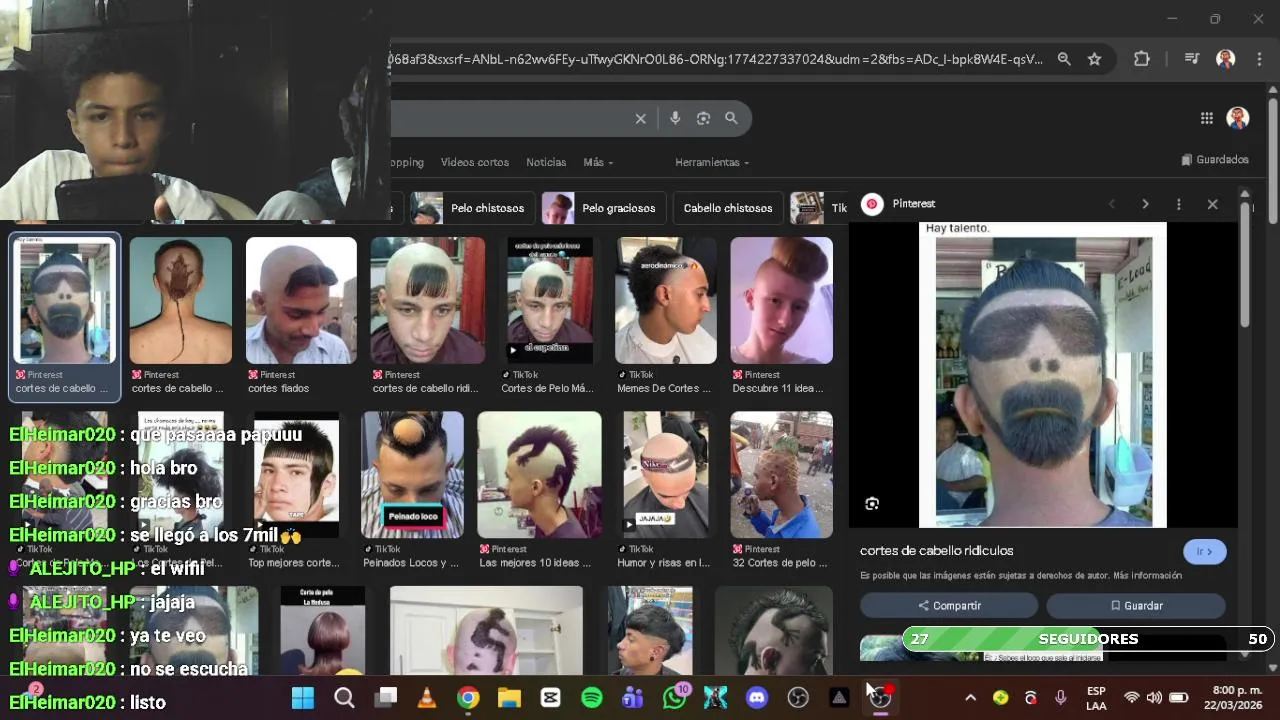Go to previous image in preview panel

[1111, 204]
